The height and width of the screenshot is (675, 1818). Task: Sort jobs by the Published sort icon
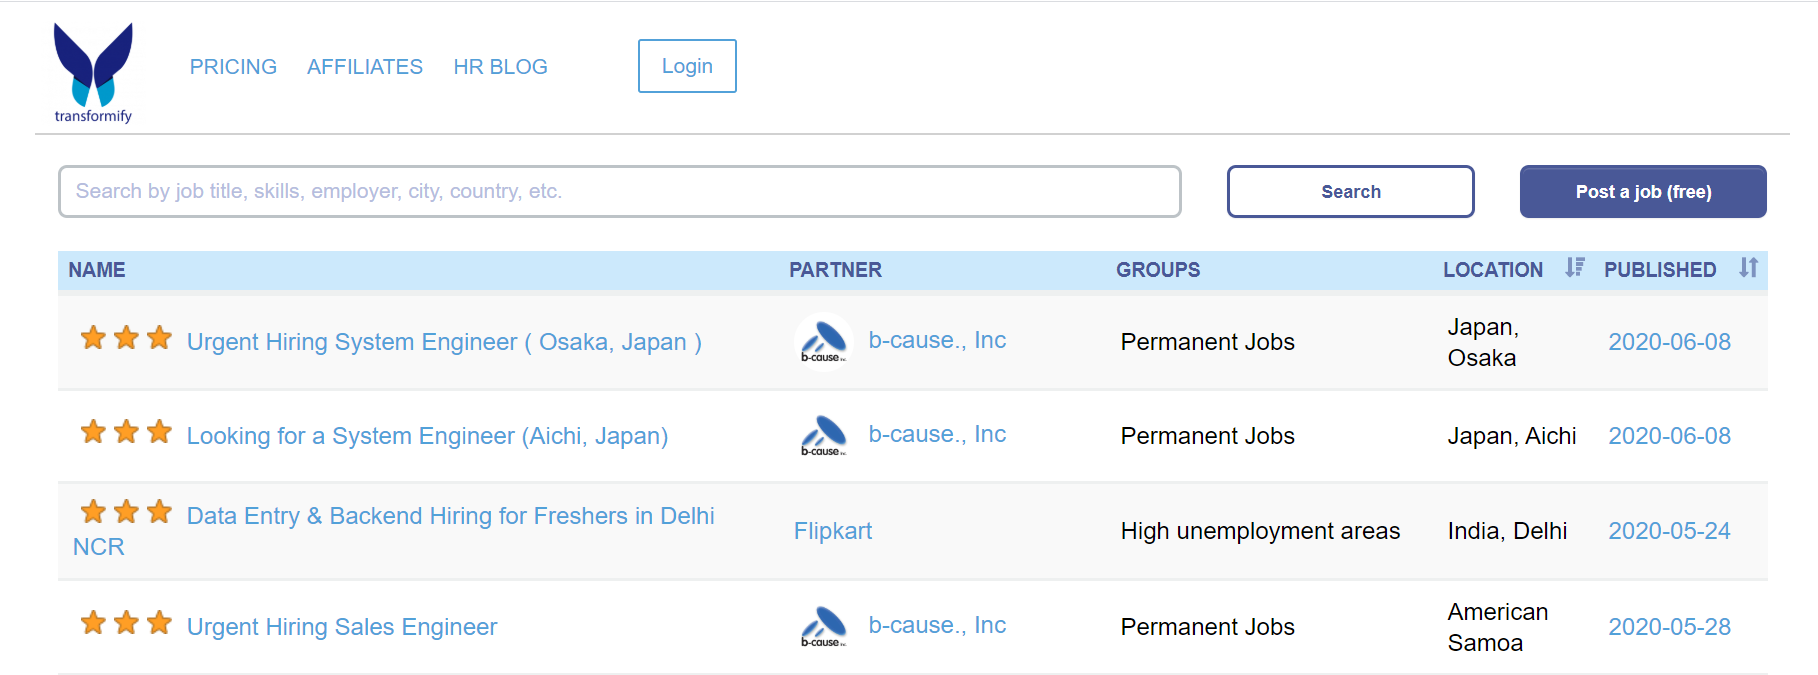1748,268
